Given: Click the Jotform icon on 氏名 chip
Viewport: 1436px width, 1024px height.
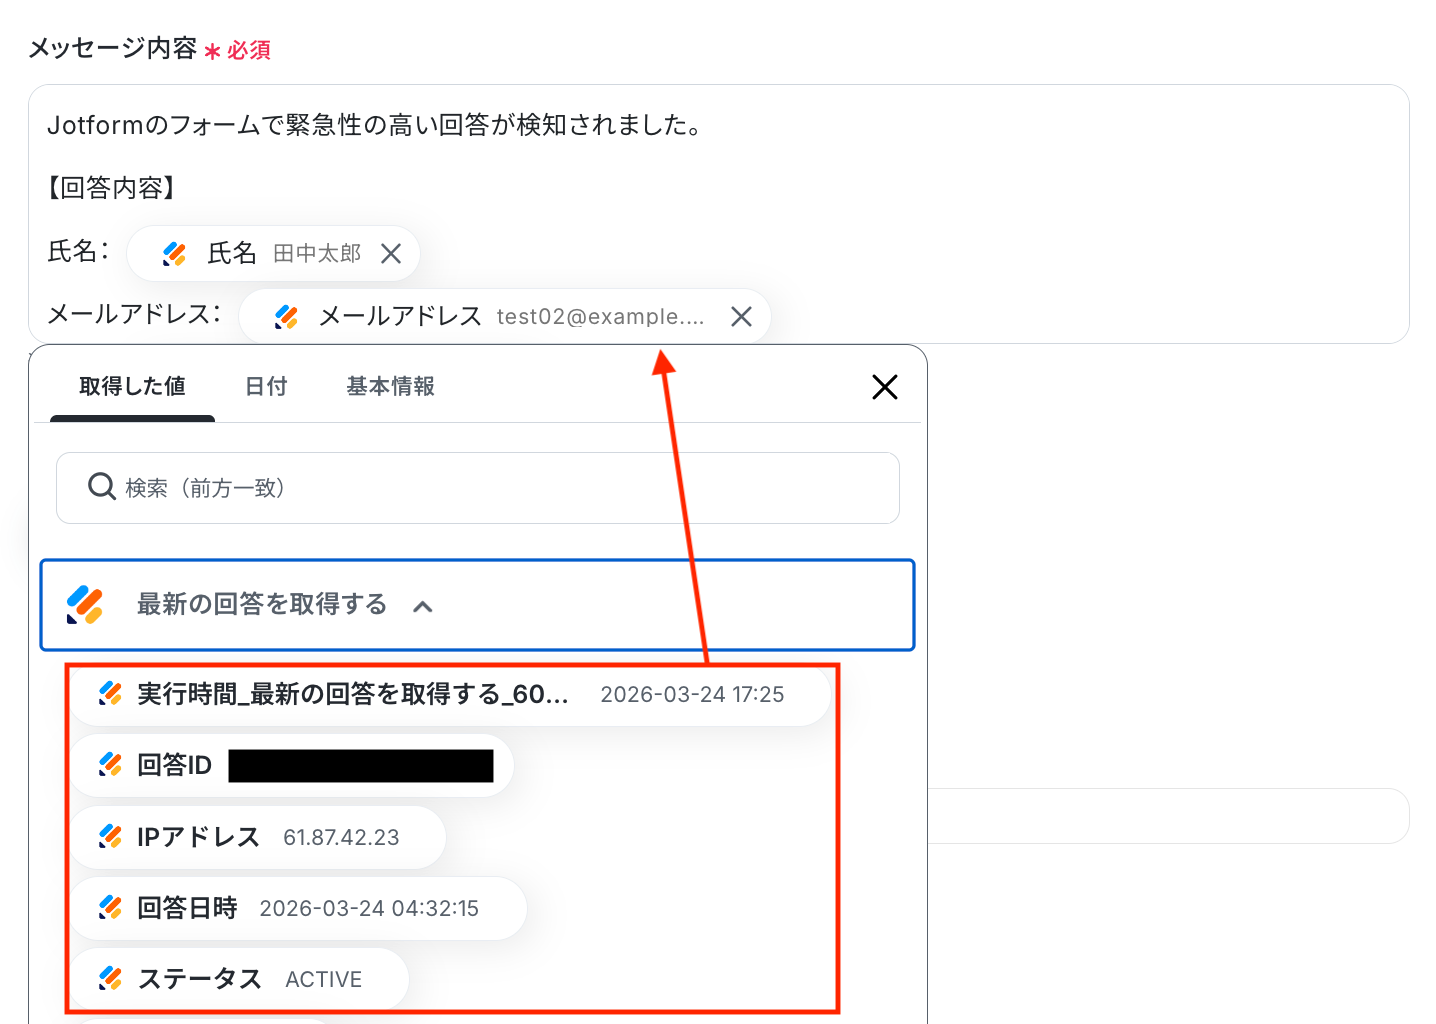Looking at the screenshot, I should 174,254.
